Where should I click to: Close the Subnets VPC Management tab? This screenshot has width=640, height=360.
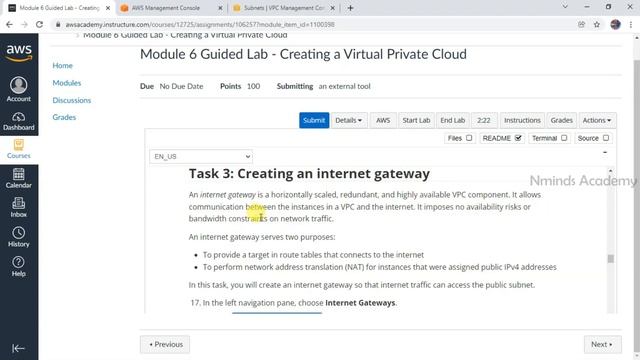[333, 8]
